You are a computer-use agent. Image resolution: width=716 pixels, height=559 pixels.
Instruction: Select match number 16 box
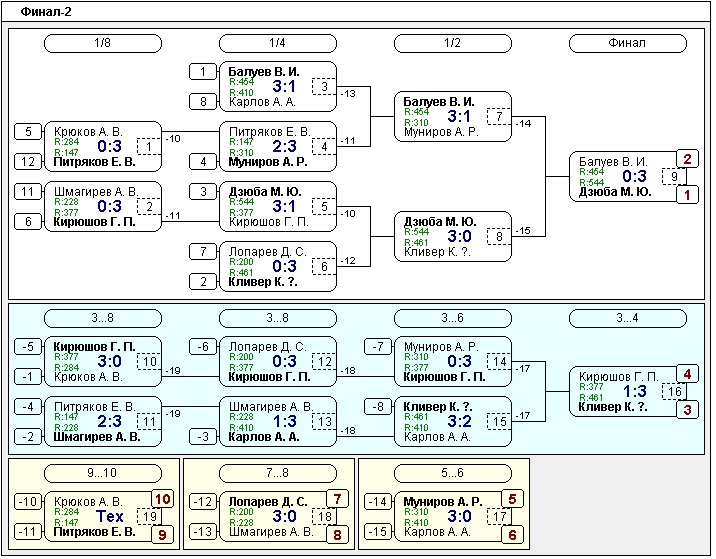[x=676, y=392]
